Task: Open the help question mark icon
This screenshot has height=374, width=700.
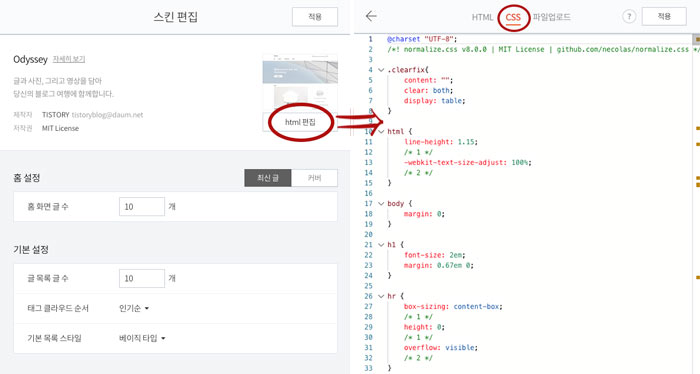Action: (629, 17)
